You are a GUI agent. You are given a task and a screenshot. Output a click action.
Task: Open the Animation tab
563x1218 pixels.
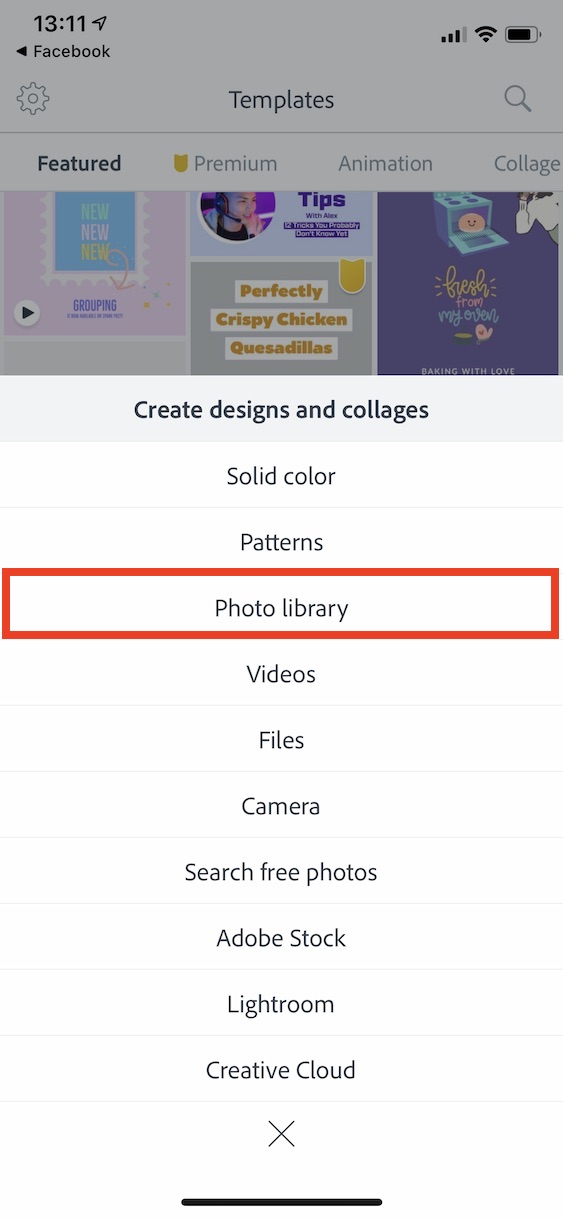click(x=385, y=163)
